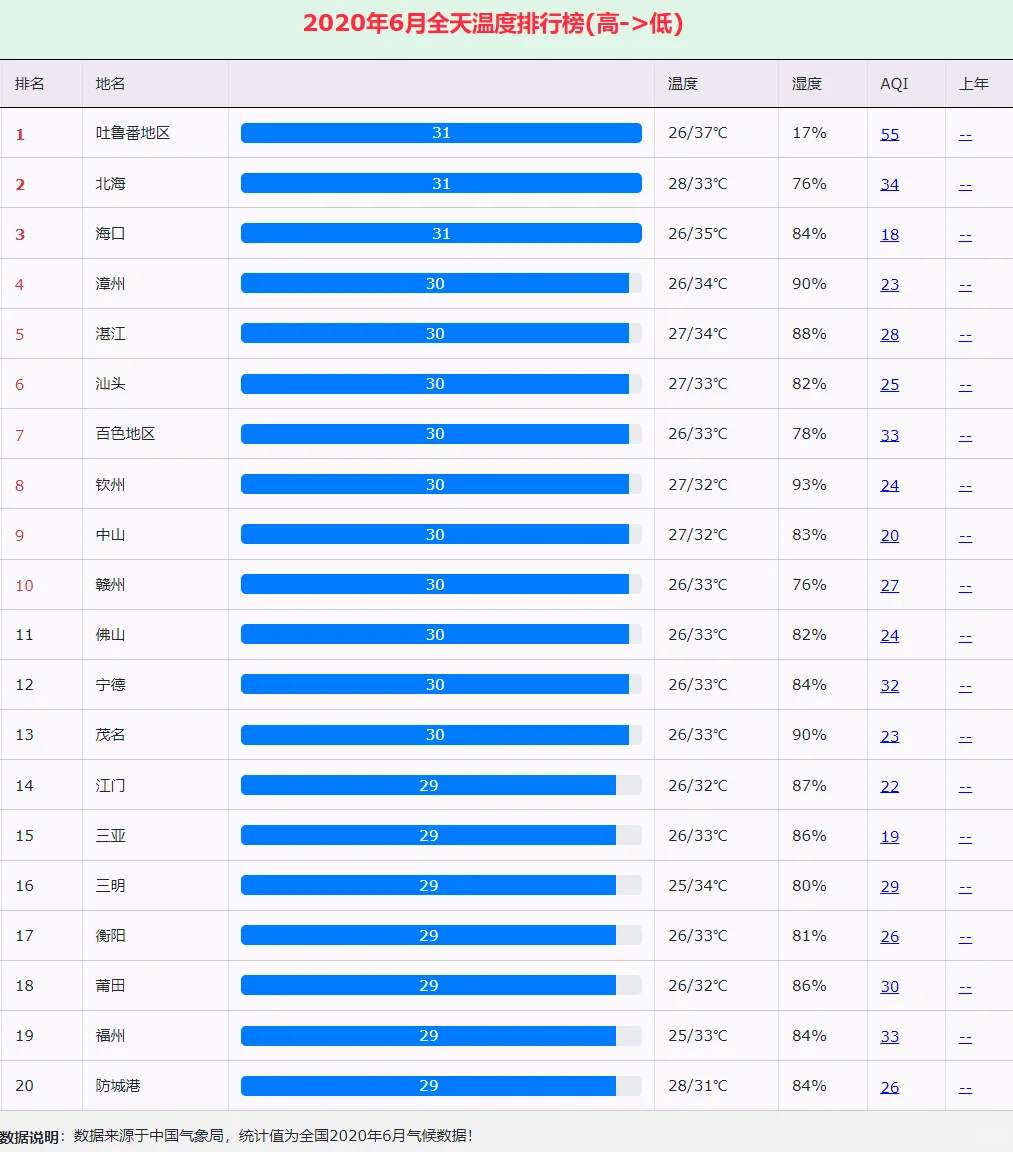Open the AQI link 24 for 佛山

[890, 636]
